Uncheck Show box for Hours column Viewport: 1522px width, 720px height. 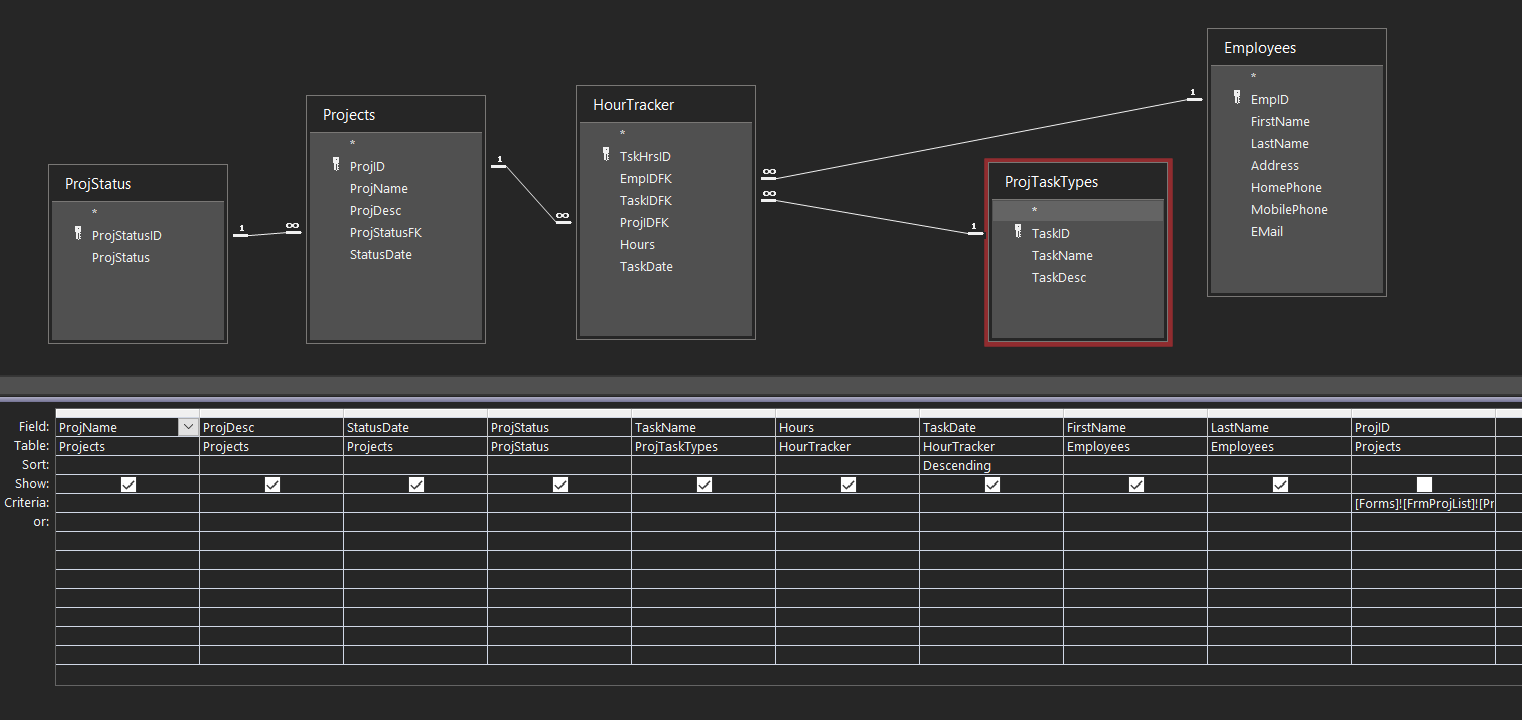click(x=848, y=484)
